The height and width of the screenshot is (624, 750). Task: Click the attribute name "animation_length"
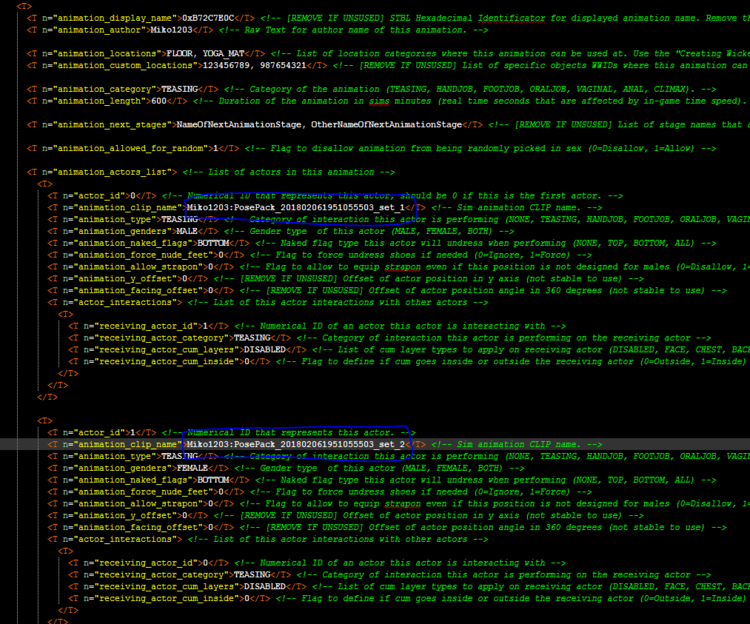point(99,101)
